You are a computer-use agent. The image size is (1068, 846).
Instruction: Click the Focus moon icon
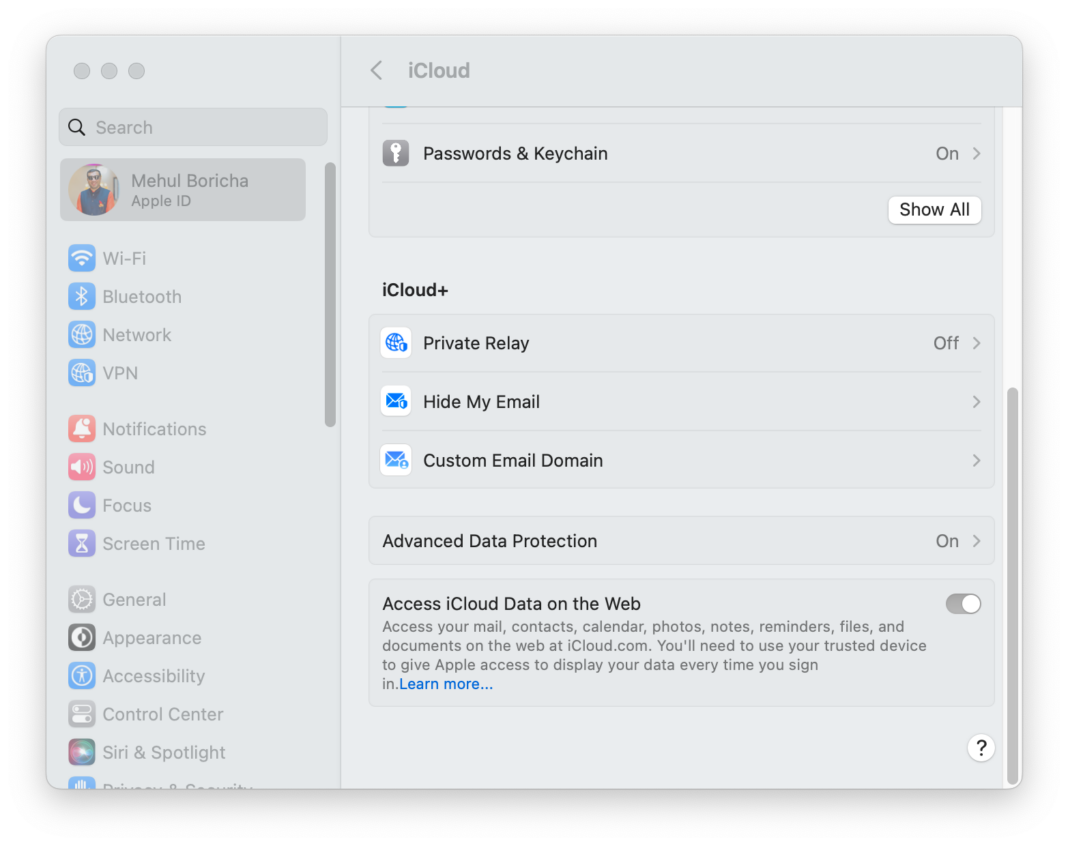pyautogui.click(x=82, y=505)
